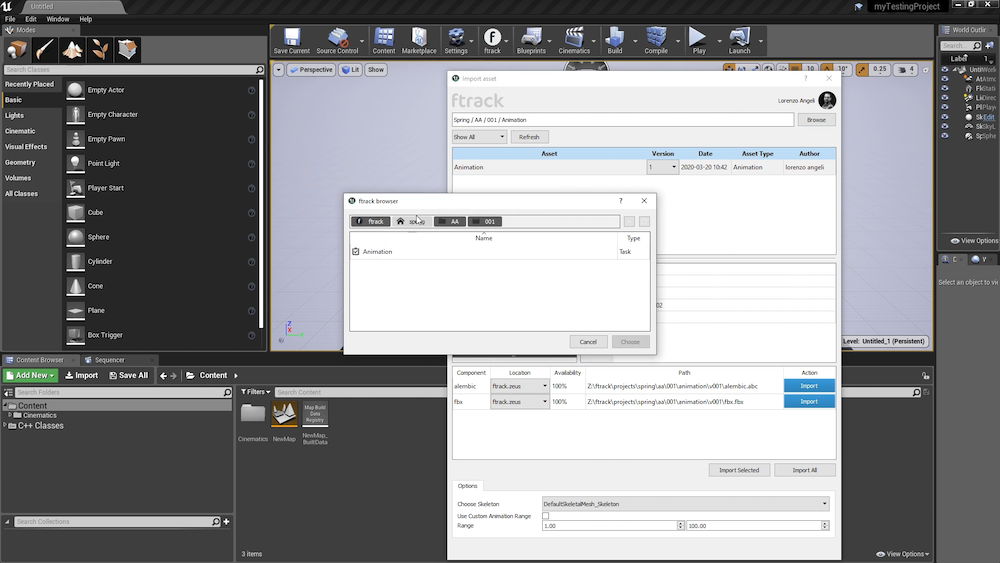1000x563 pixels.
Task: Start Play in the editor toolbar
Action: pyautogui.click(x=699, y=41)
